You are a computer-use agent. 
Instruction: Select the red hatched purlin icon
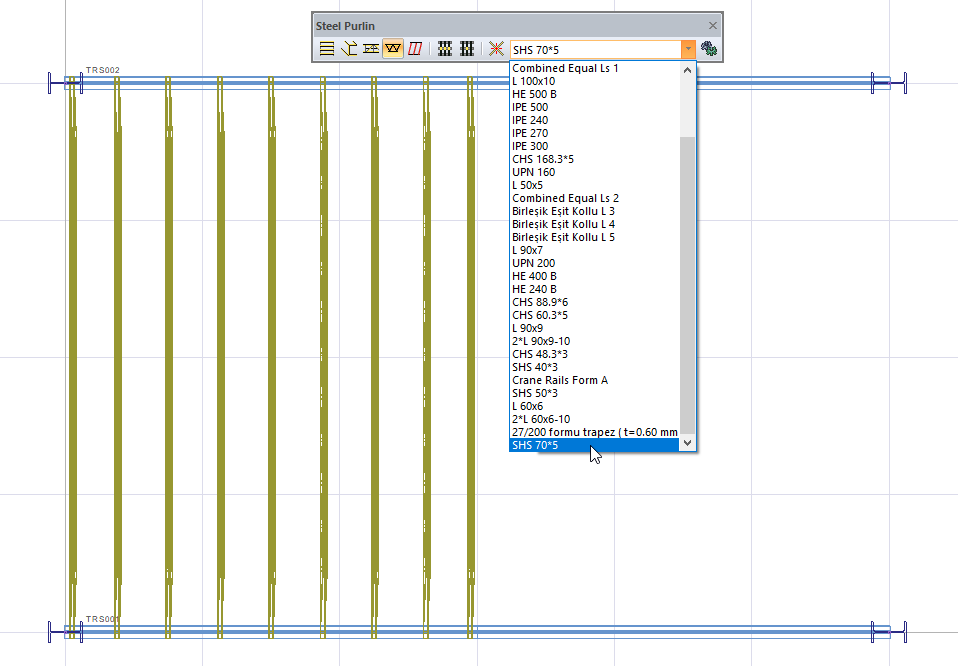point(415,47)
